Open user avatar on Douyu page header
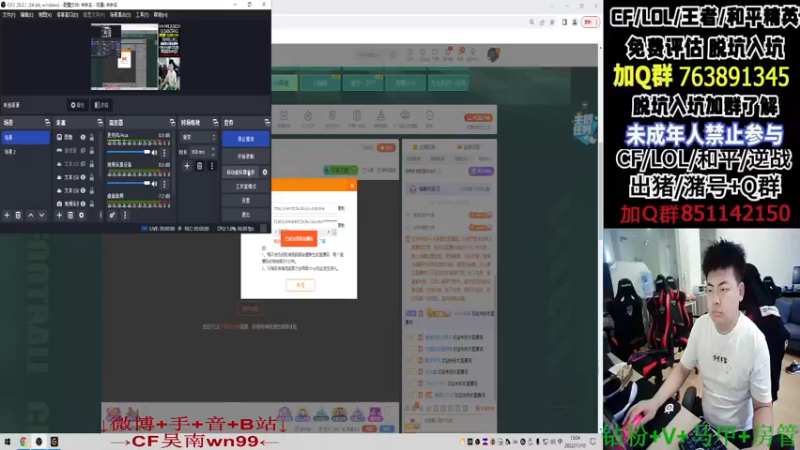 coord(493,54)
